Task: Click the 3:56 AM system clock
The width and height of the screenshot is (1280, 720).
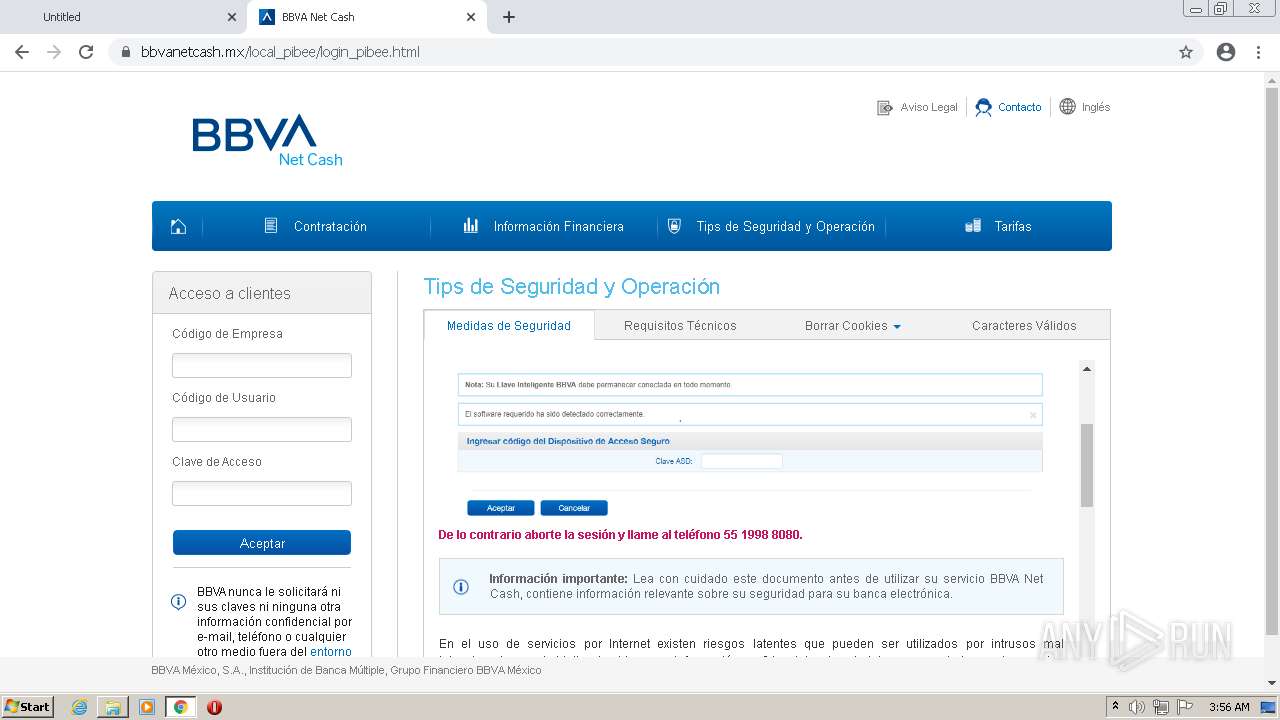Action: (1229, 707)
